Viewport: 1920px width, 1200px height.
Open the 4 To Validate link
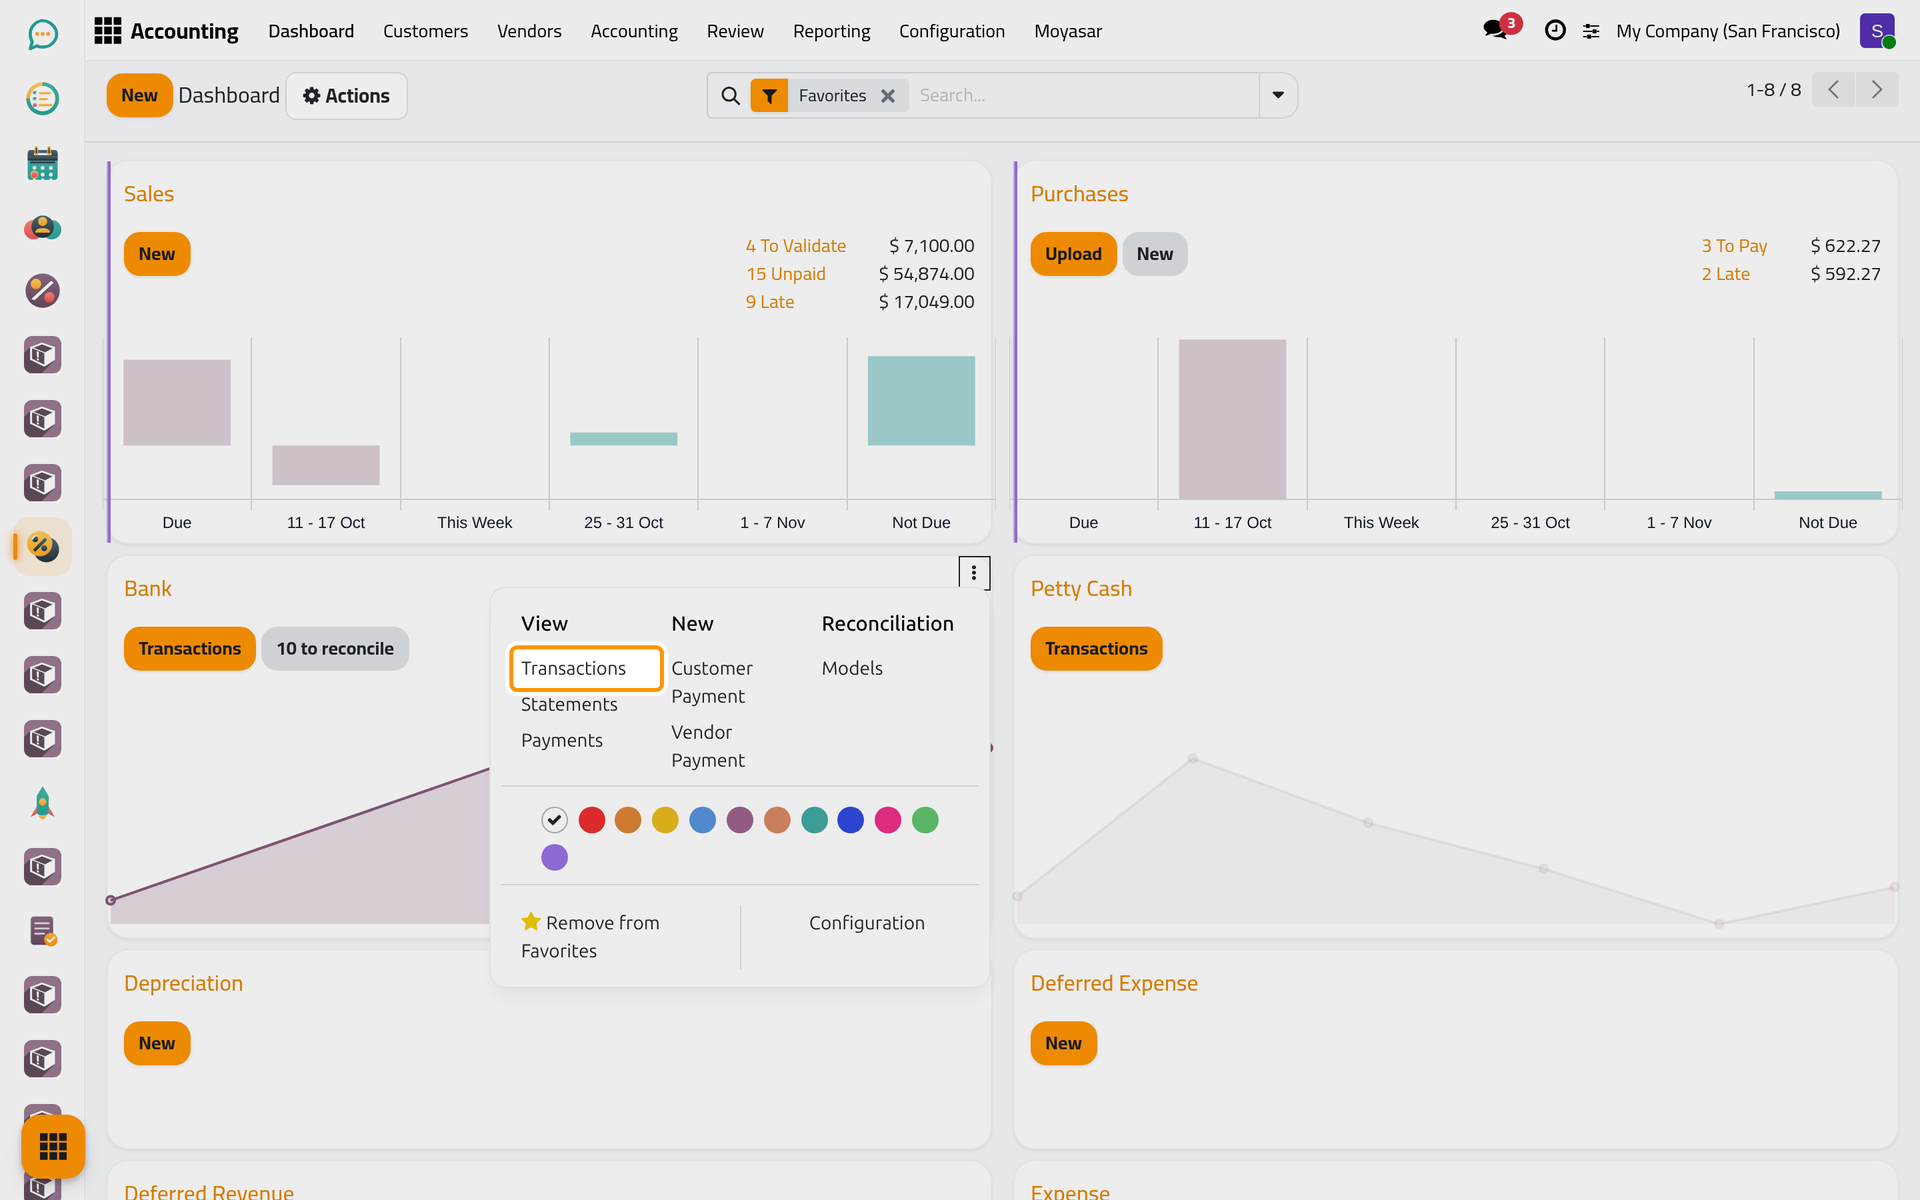point(795,246)
